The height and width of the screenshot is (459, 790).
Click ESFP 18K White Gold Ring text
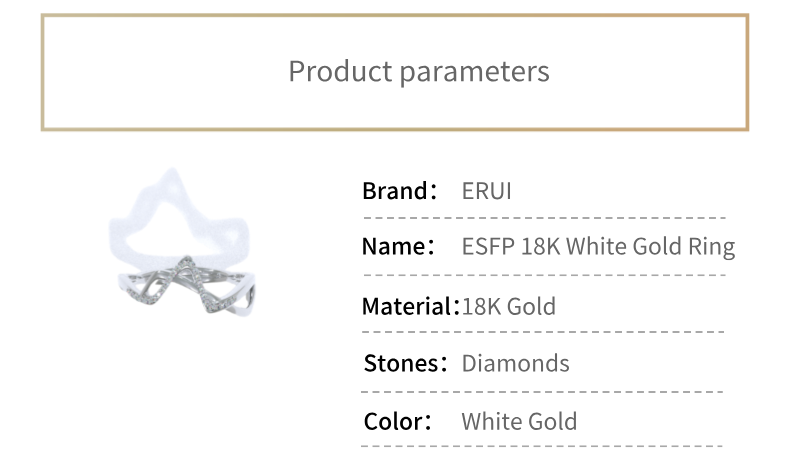click(599, 247)
